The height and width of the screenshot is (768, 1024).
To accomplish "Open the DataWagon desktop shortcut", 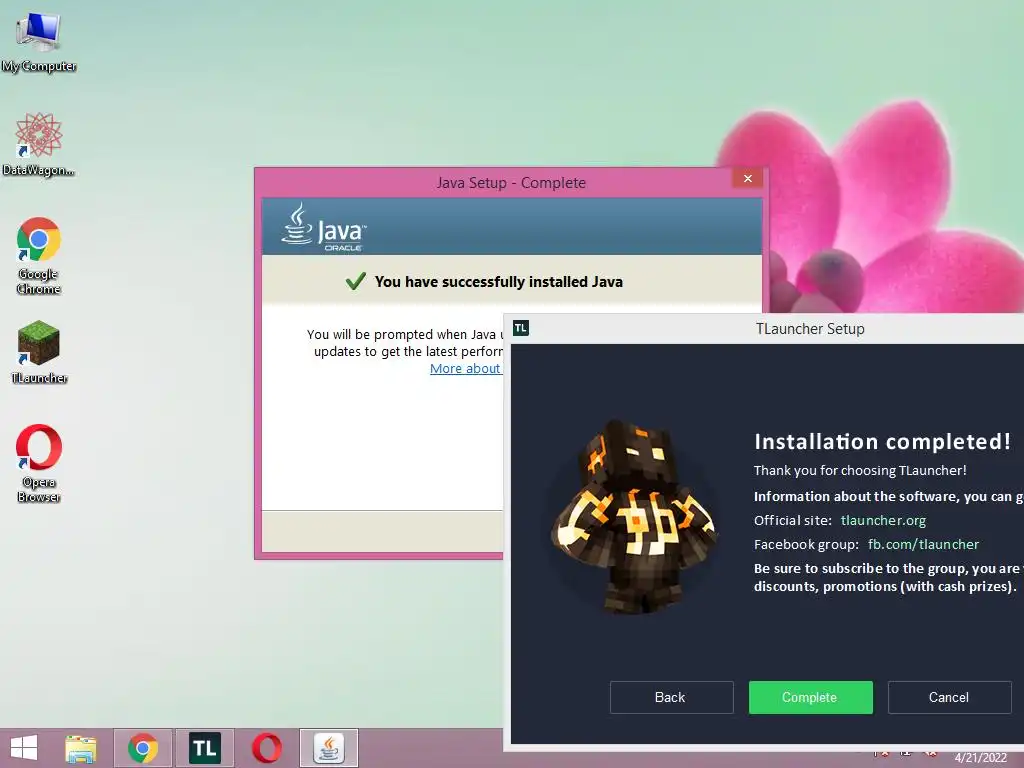I will pyautogui.click(x=39, y=144).
